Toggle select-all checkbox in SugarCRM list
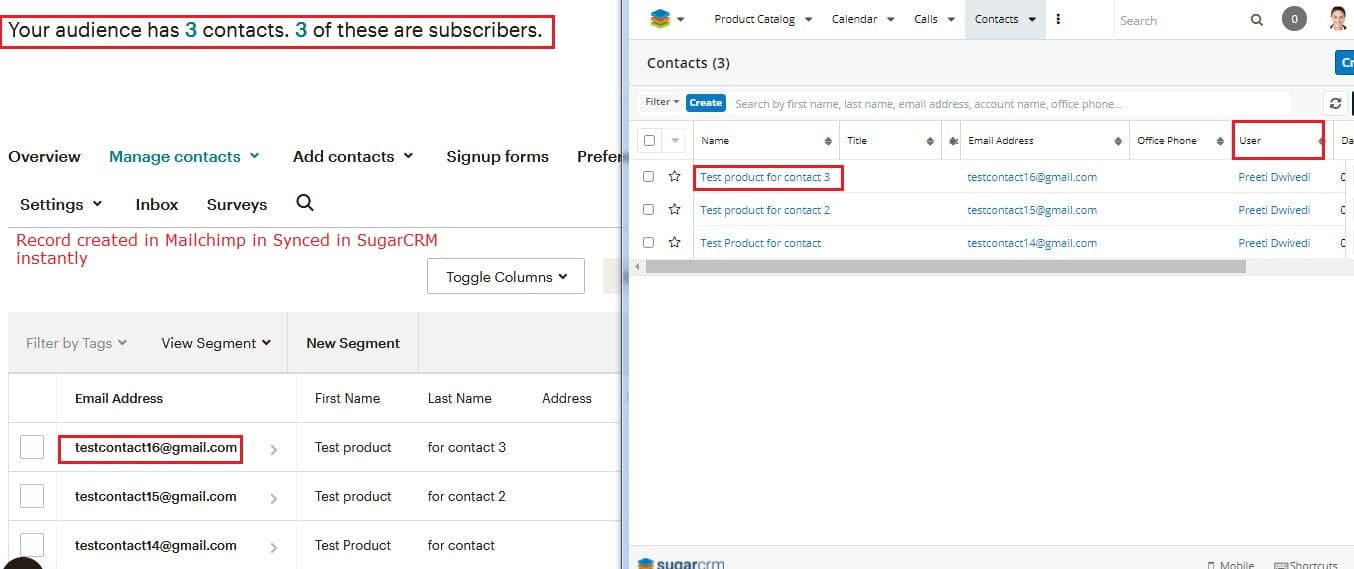The width and height of the screenshot is (1354, 569). click(x=649, y=141)
